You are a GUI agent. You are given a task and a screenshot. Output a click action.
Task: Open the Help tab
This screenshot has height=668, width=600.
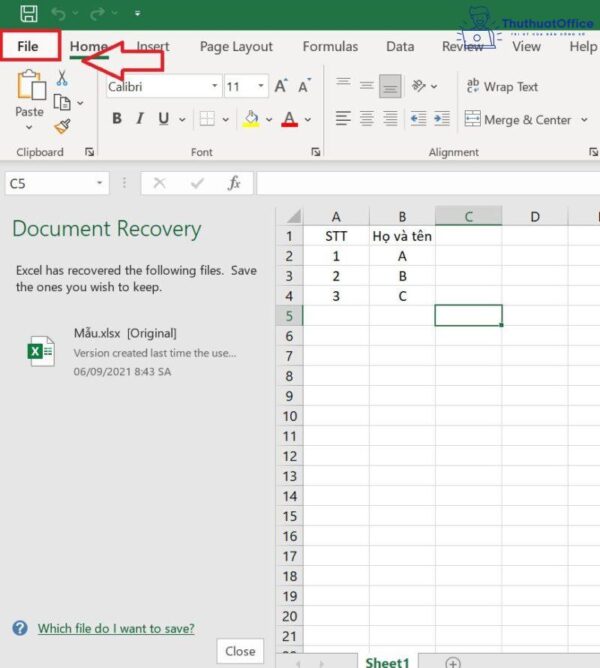pos(584,46)
